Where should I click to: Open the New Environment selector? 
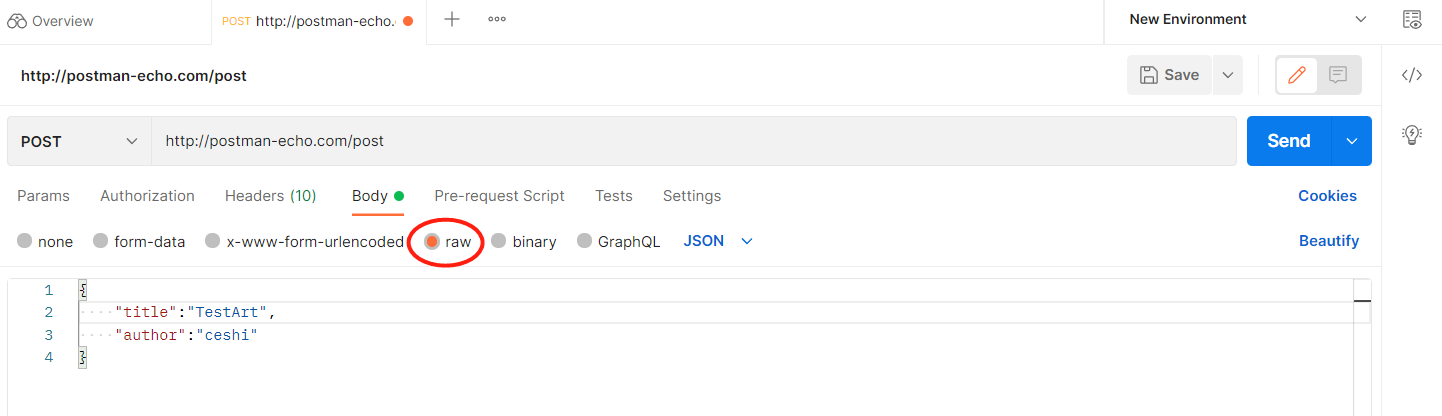pyautogui.click(x=1247, y=19)
